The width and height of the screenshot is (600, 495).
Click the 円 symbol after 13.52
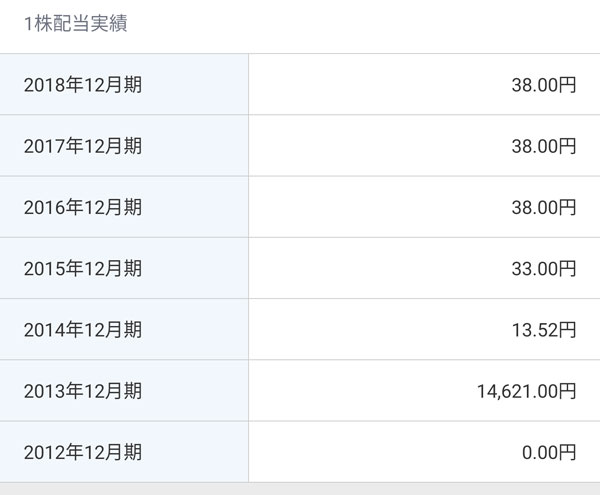567,329
